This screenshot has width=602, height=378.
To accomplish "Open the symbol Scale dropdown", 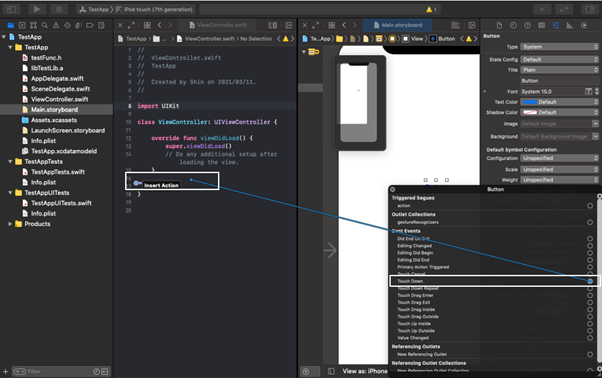I will 559,170.
